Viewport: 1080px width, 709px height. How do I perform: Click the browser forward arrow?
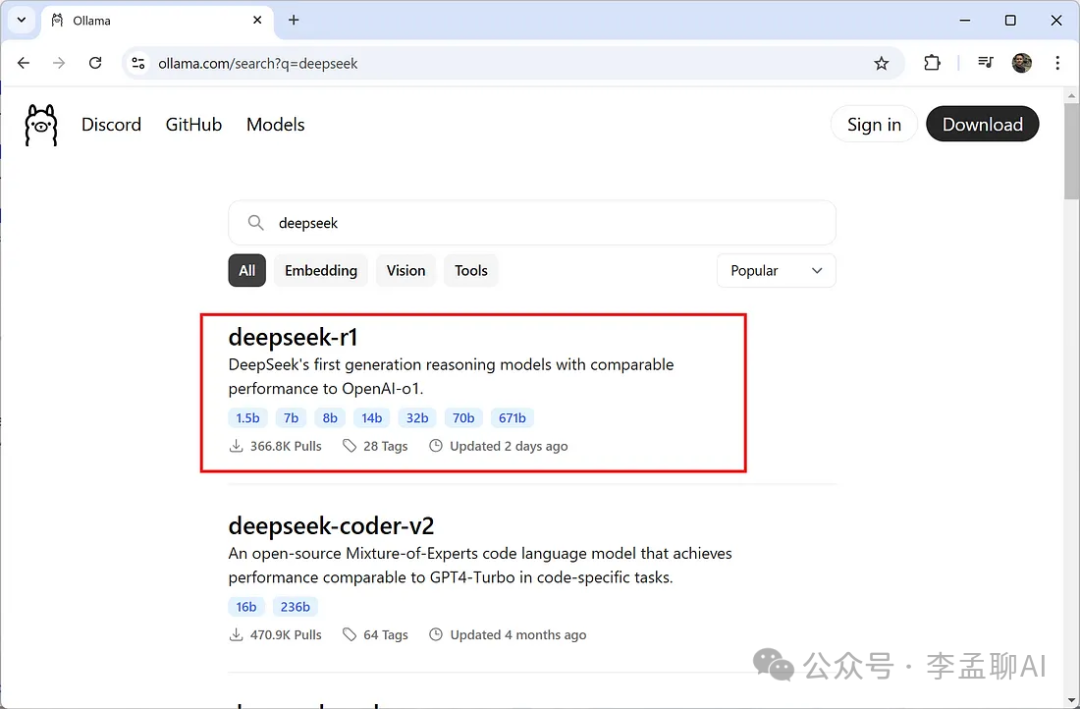pyautogui.click(x=59, y=63)
